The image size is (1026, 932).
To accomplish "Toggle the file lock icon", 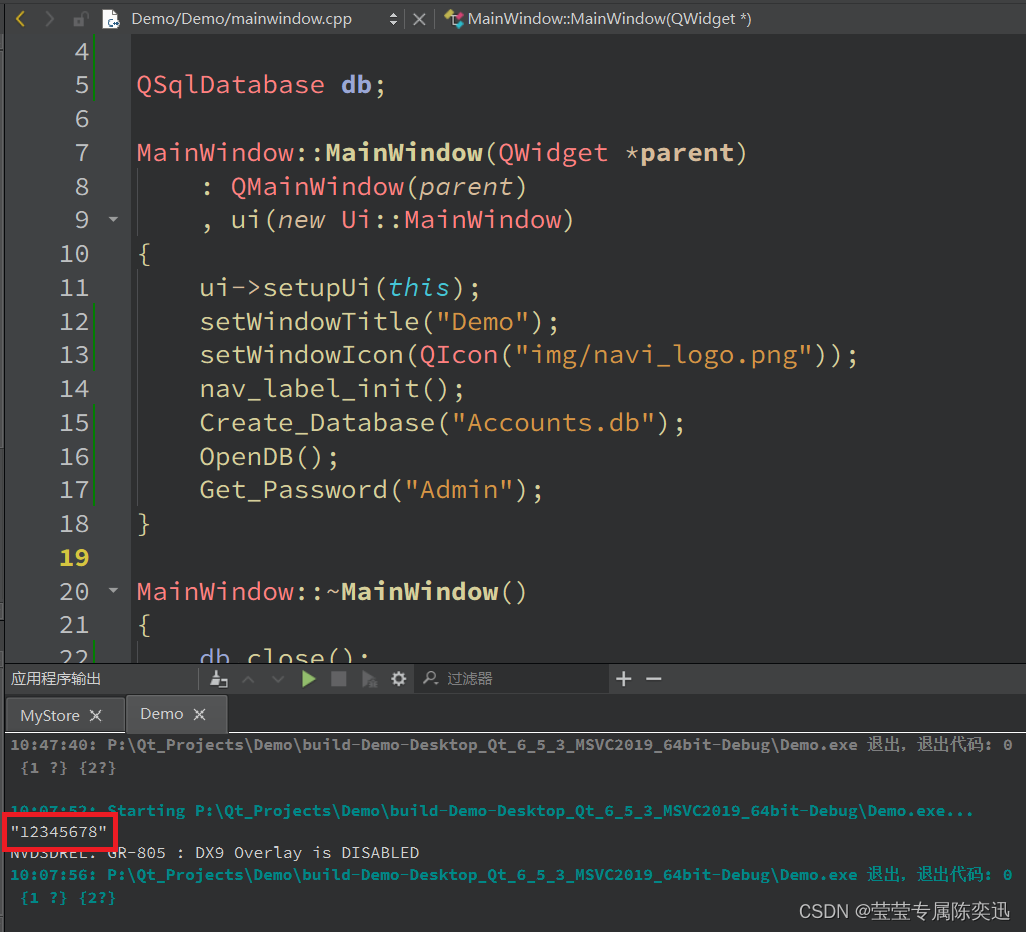I will [x=80, y=19].
